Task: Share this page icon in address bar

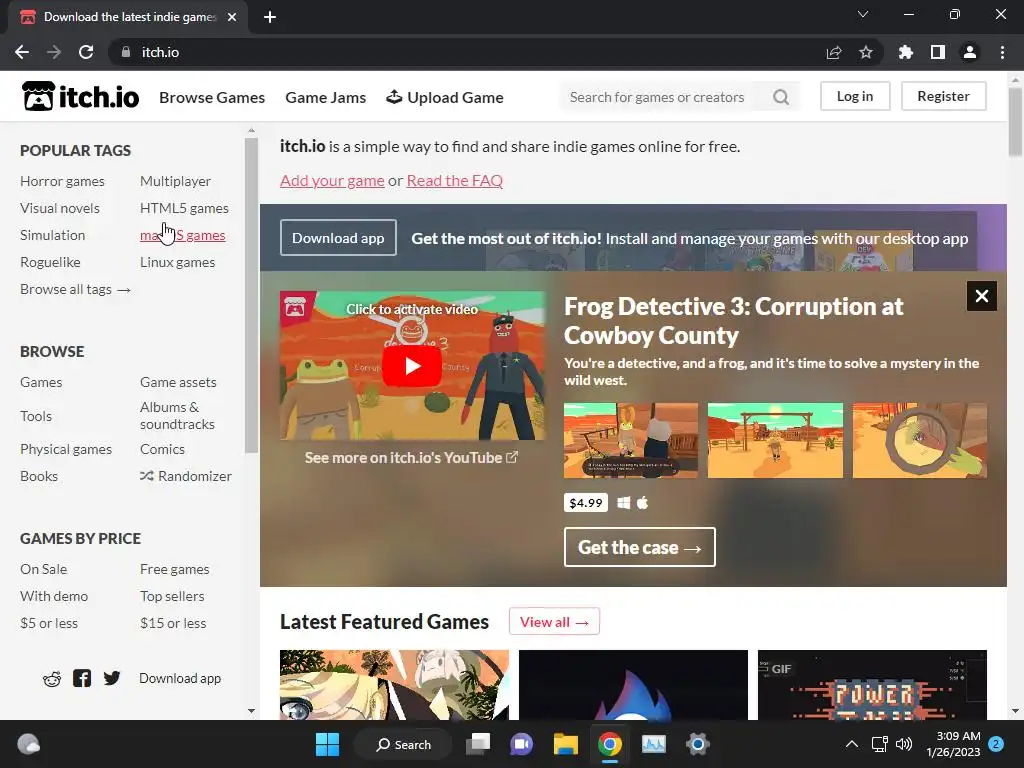Action: [x=834, y=52]
